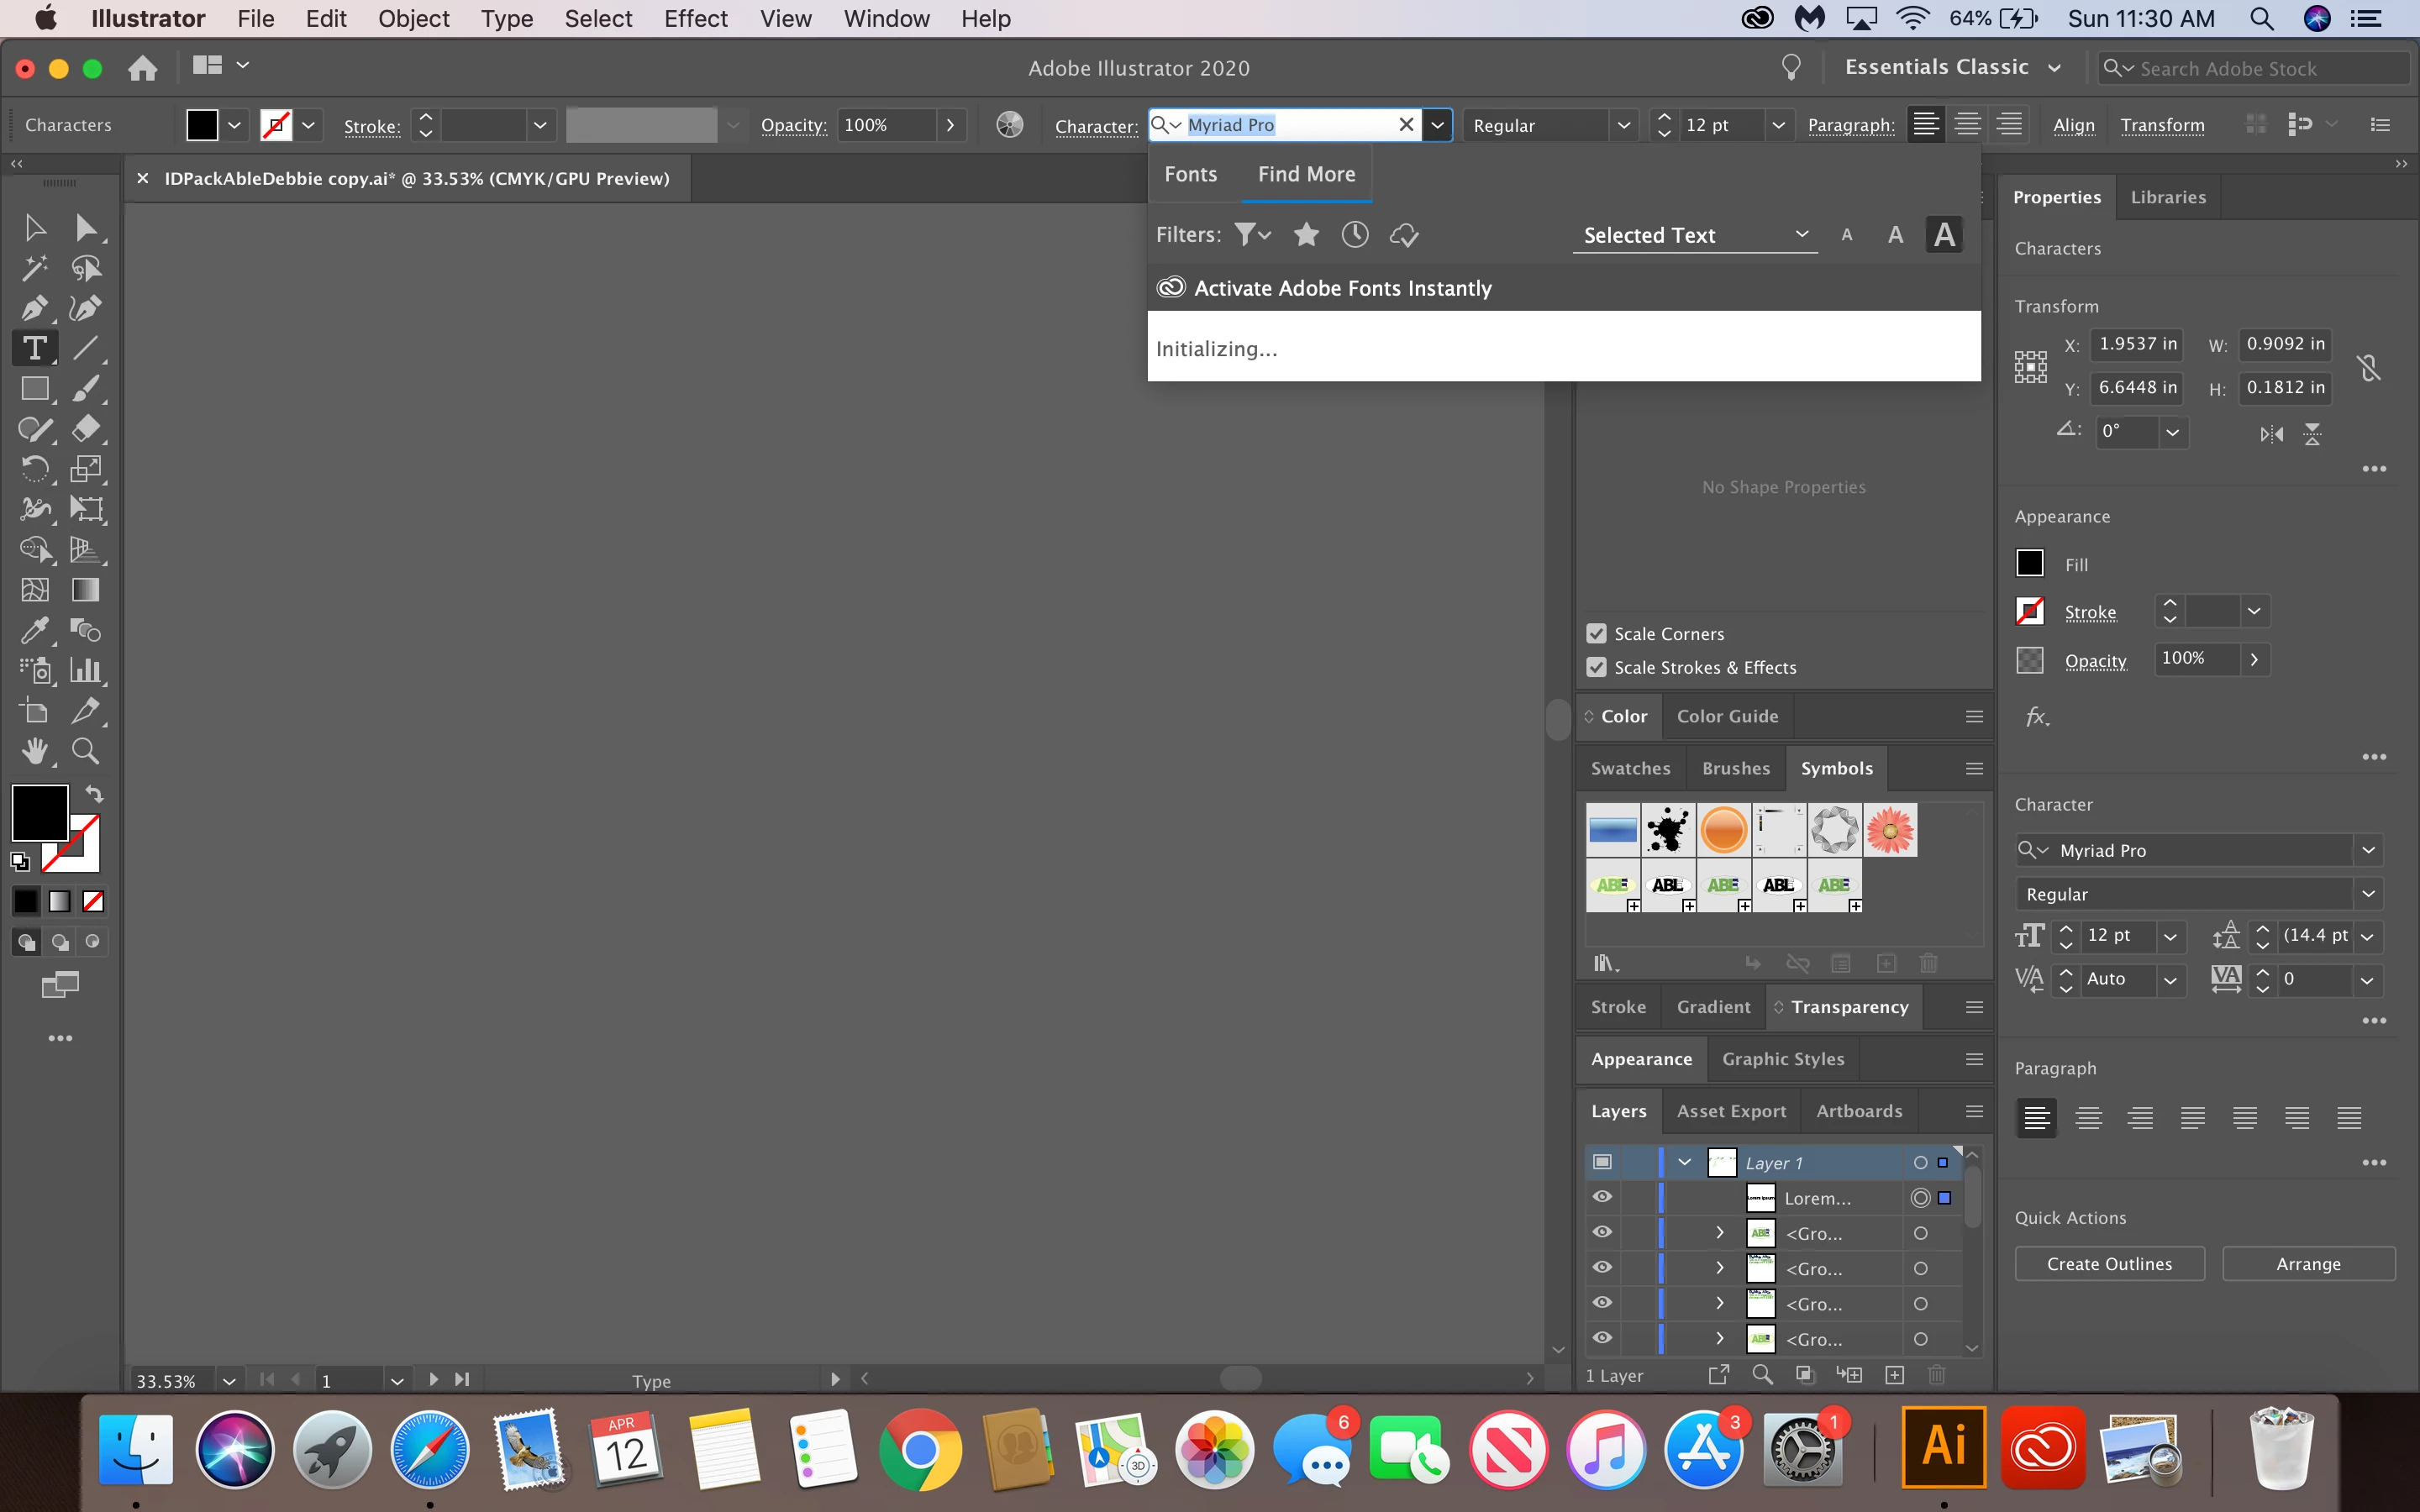
Task: Open the font style Regular dropdown
Action: coord(1624,126)
